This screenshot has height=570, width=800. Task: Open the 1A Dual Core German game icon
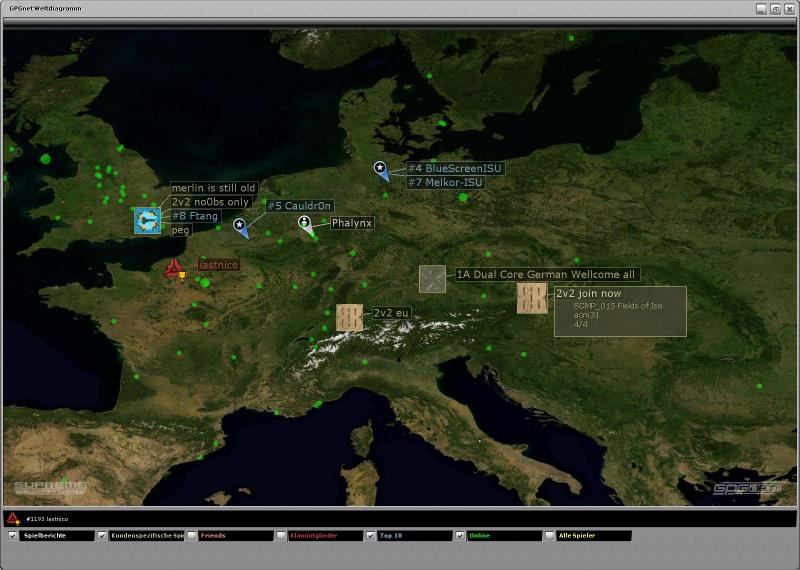tap(432, 279)
